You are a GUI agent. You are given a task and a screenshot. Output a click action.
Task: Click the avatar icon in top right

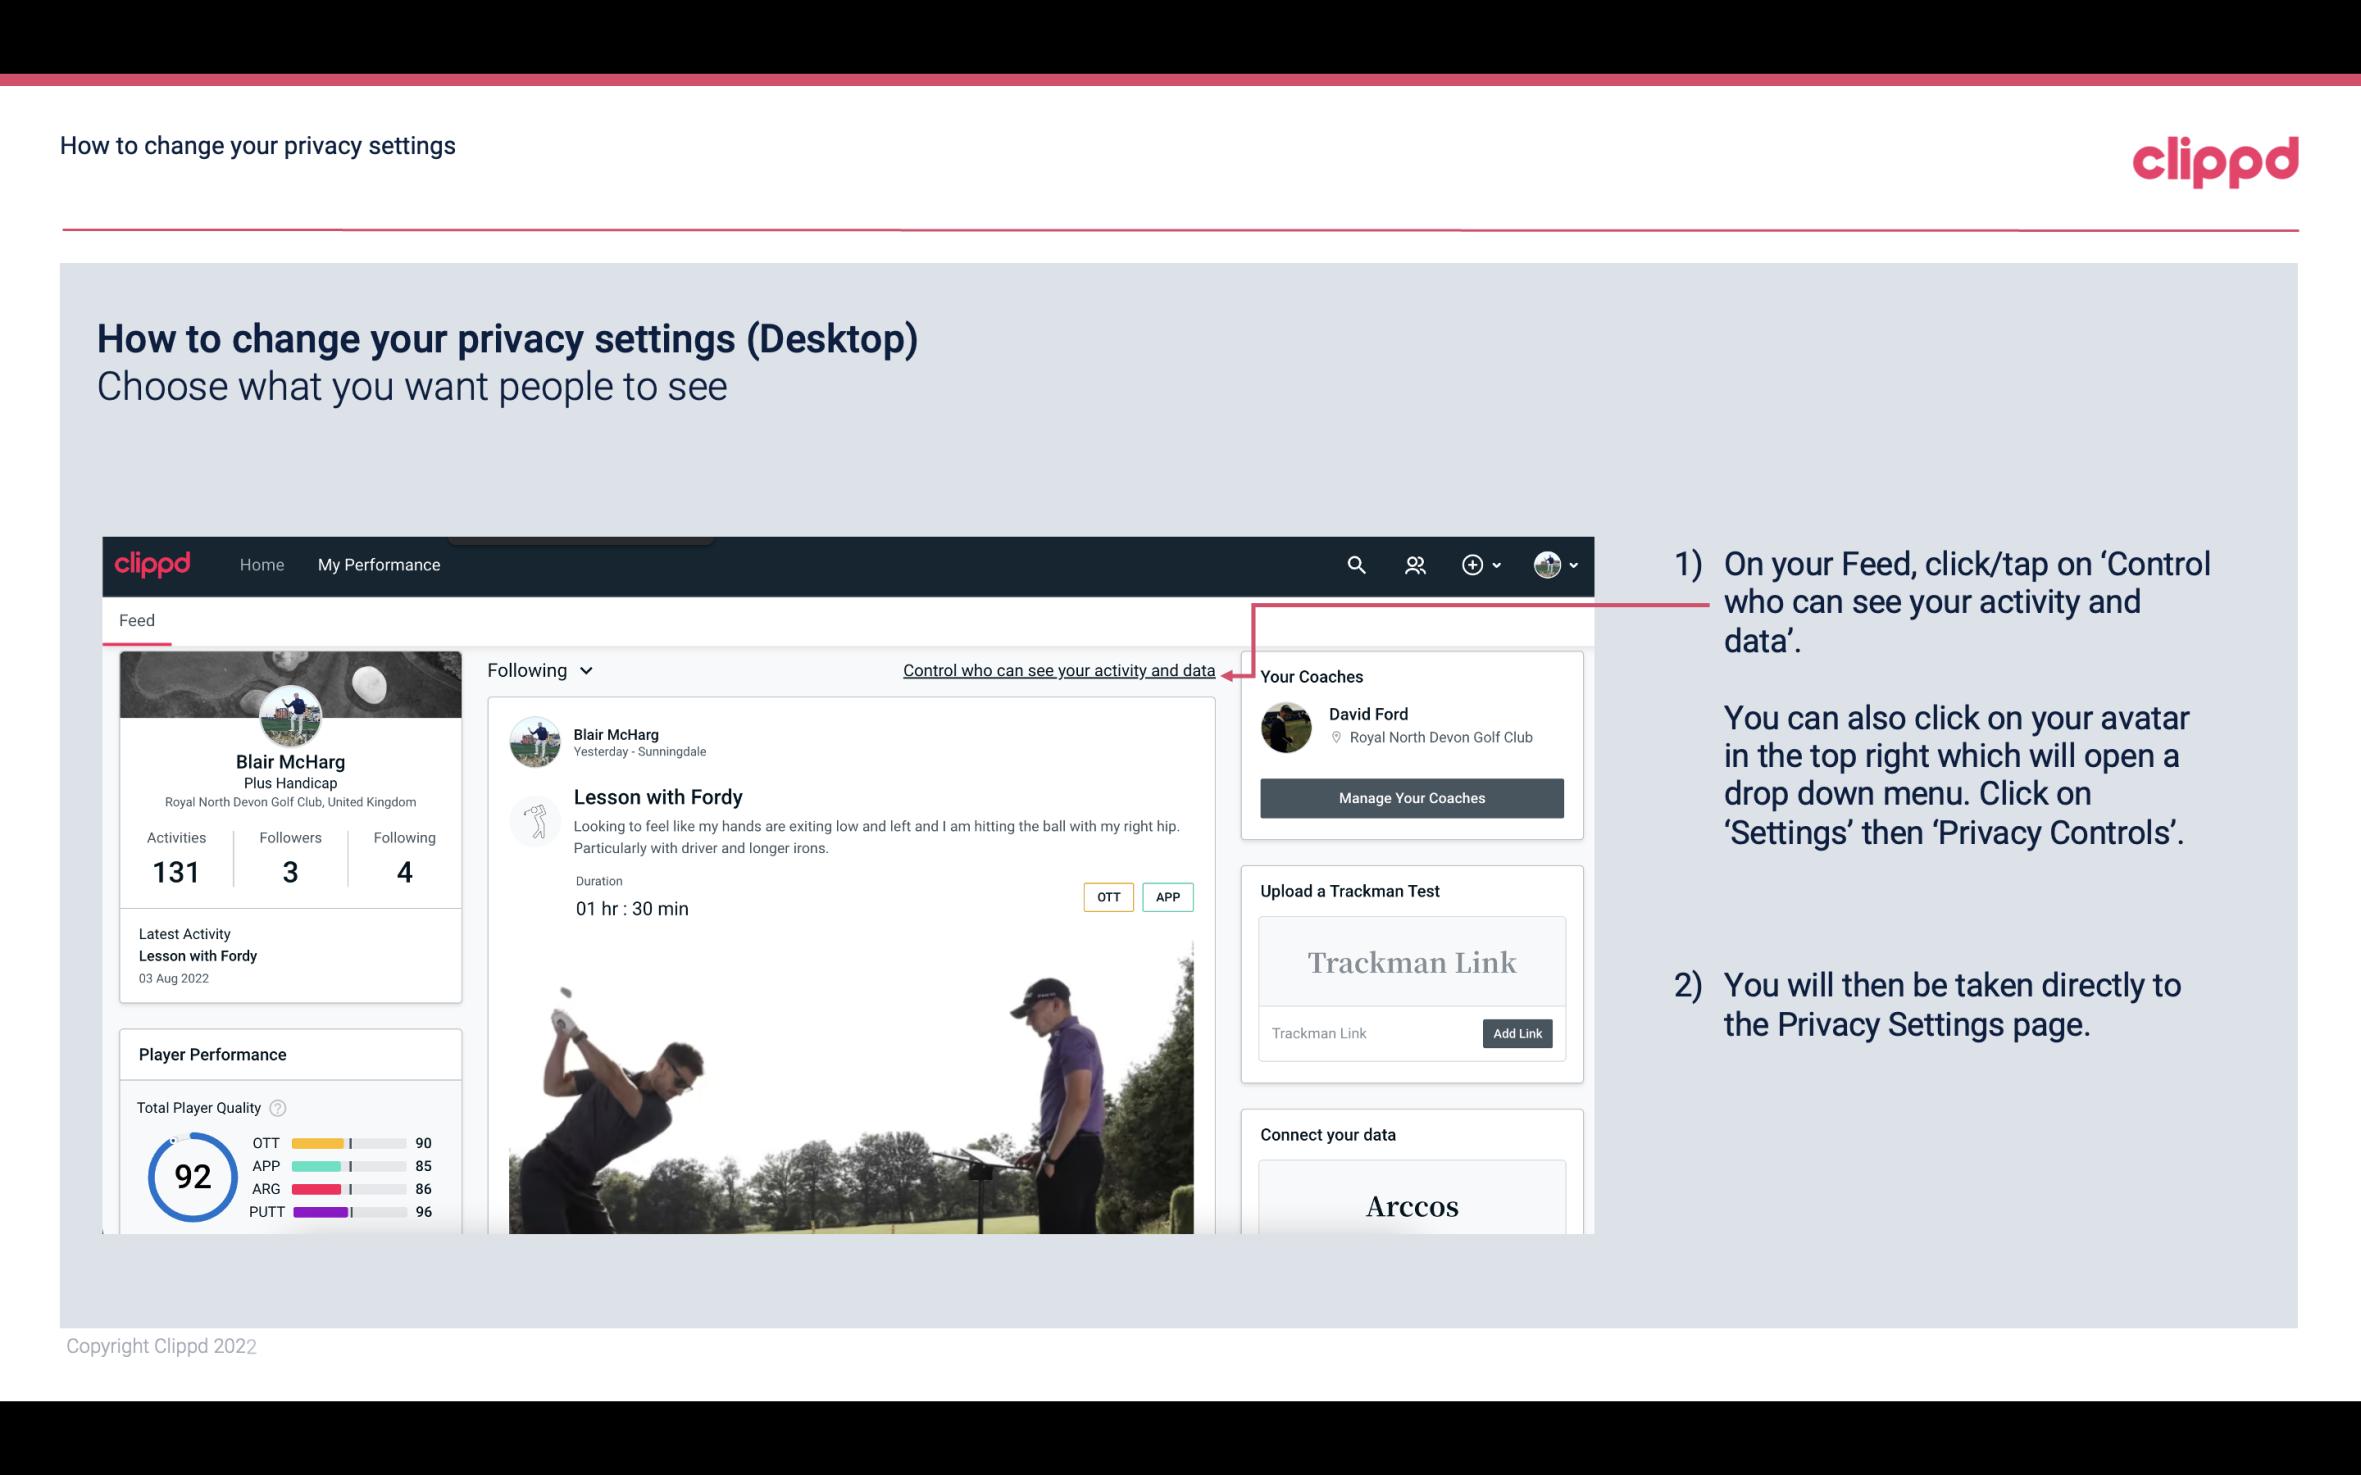(x=1546, y=564)
